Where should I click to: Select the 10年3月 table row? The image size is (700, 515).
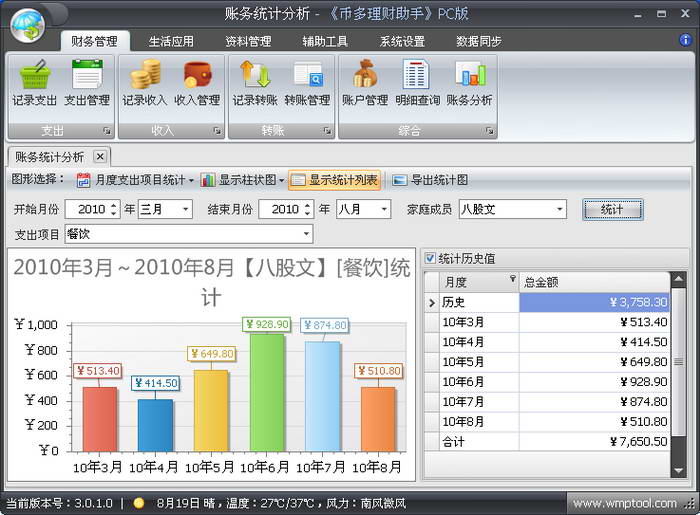(547, 322)
